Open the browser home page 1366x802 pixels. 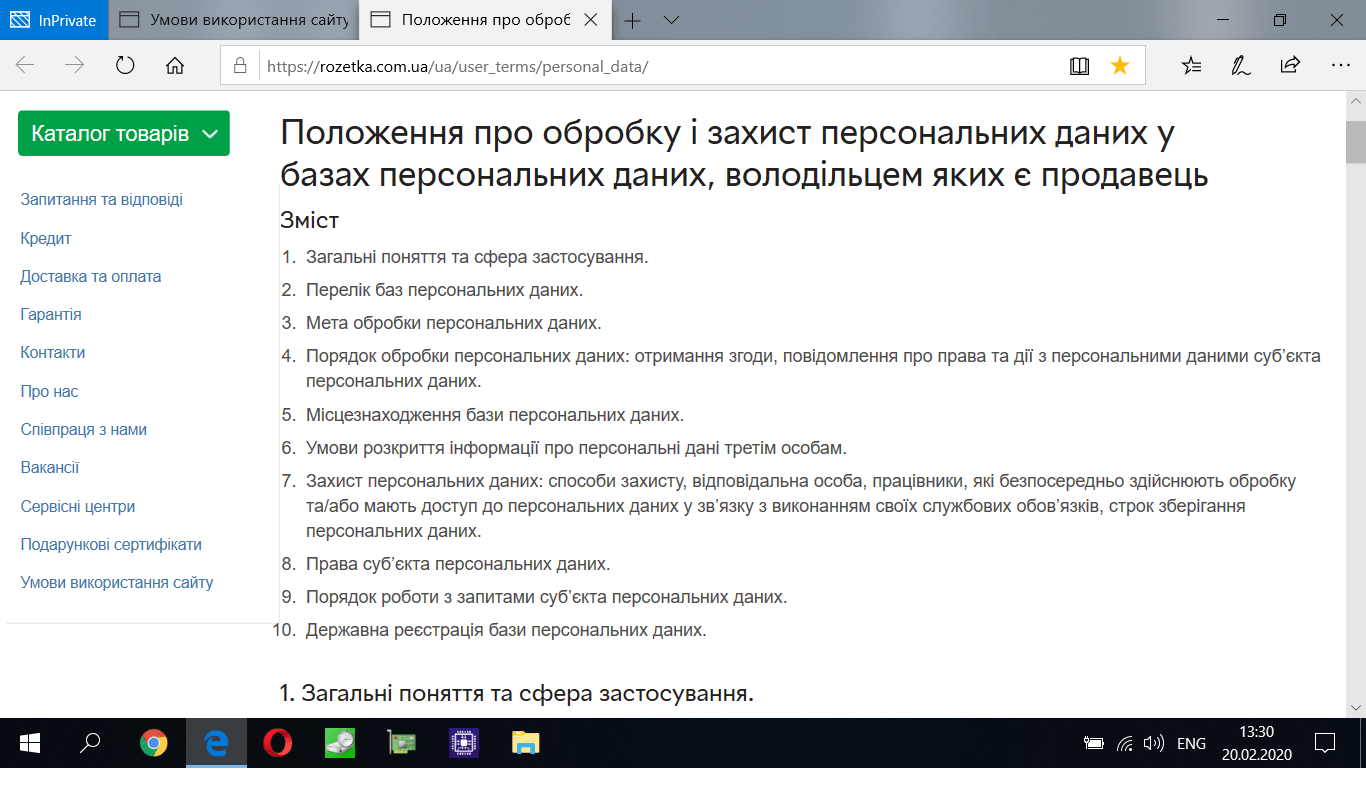175,66
